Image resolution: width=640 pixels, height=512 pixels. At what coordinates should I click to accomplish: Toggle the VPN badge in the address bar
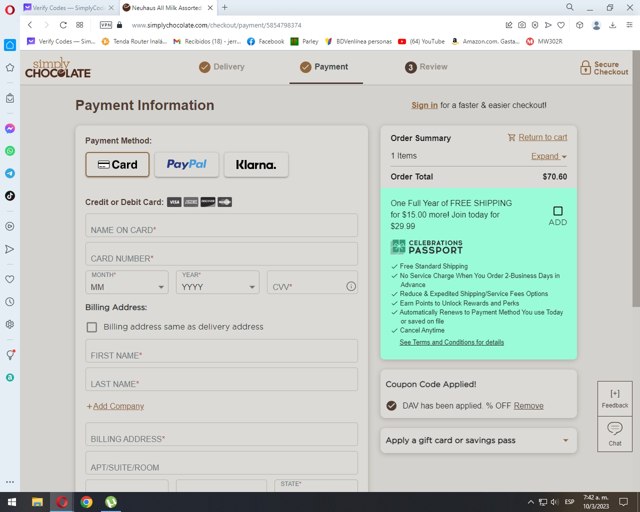coord(105,25)
